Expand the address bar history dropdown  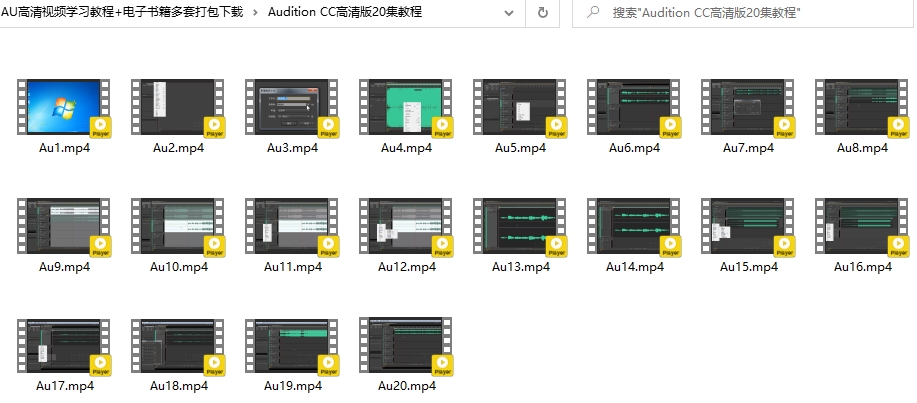click(x=508, y=13)
